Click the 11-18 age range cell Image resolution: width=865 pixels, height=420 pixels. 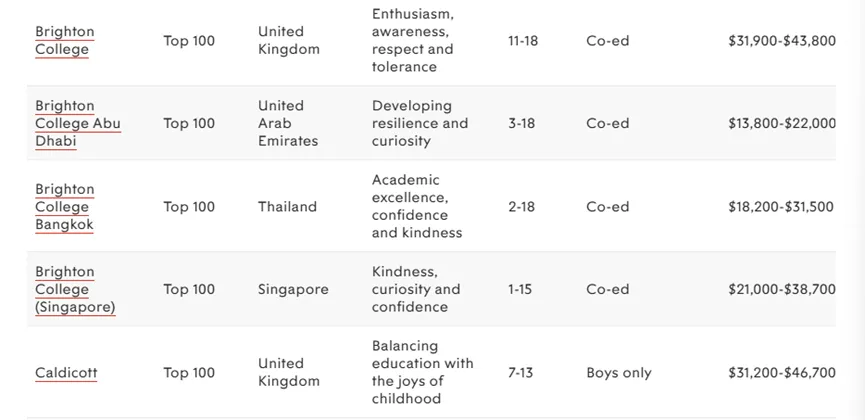click(523, 41)
